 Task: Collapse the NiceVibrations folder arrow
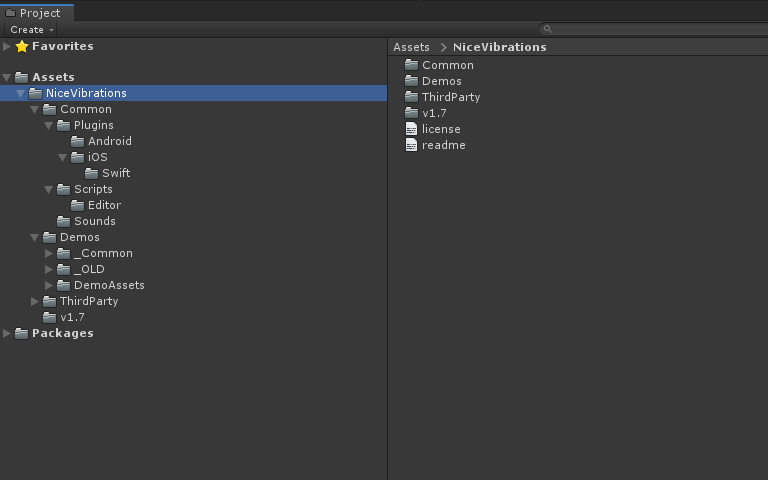pyautogui.click(x=21, y=93)
